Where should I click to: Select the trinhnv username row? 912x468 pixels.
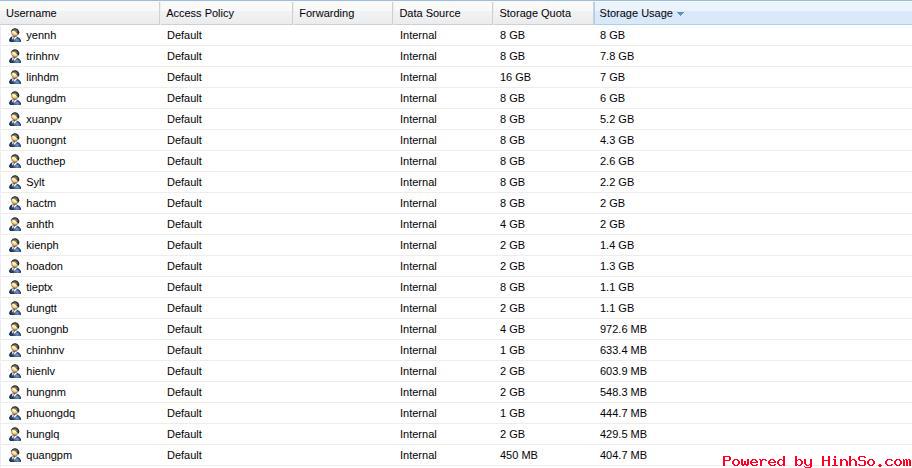(43, 56)
